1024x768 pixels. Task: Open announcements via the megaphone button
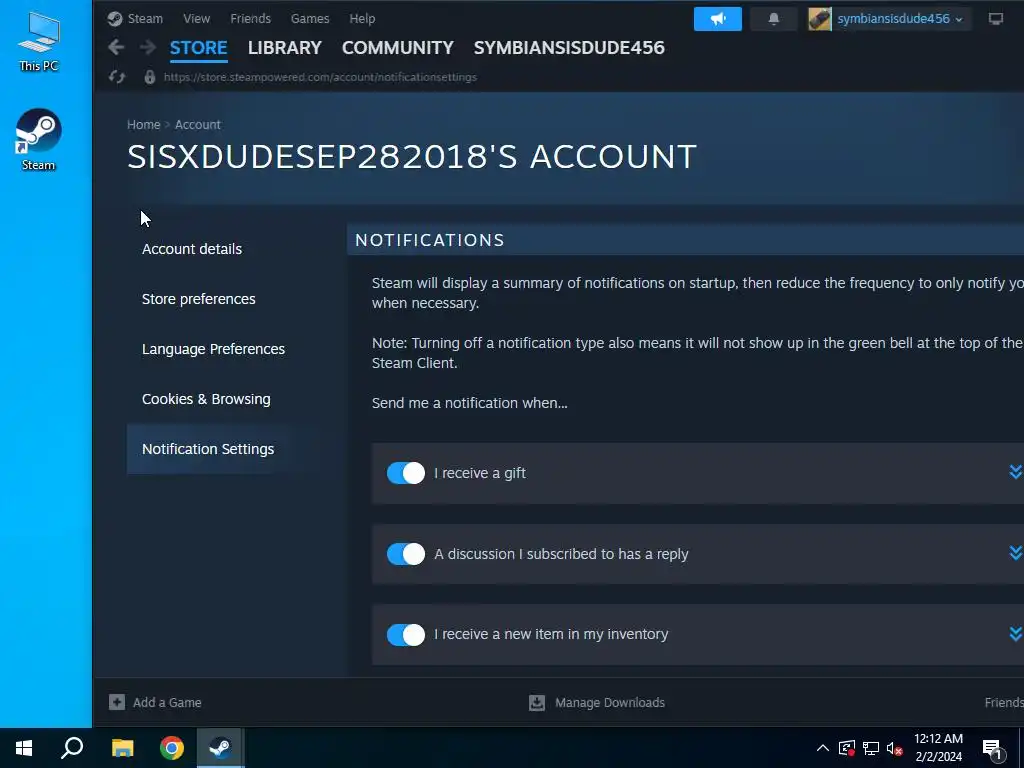[718, 19]
